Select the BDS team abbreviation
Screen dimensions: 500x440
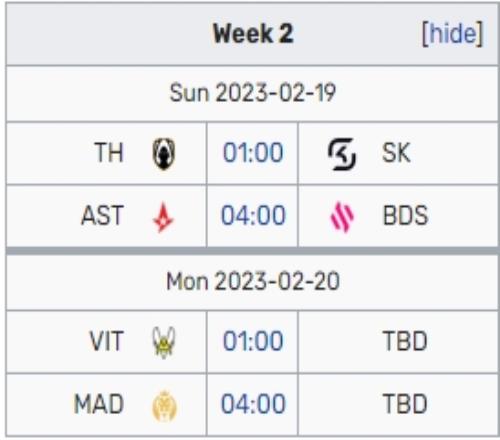click(405, 215)
